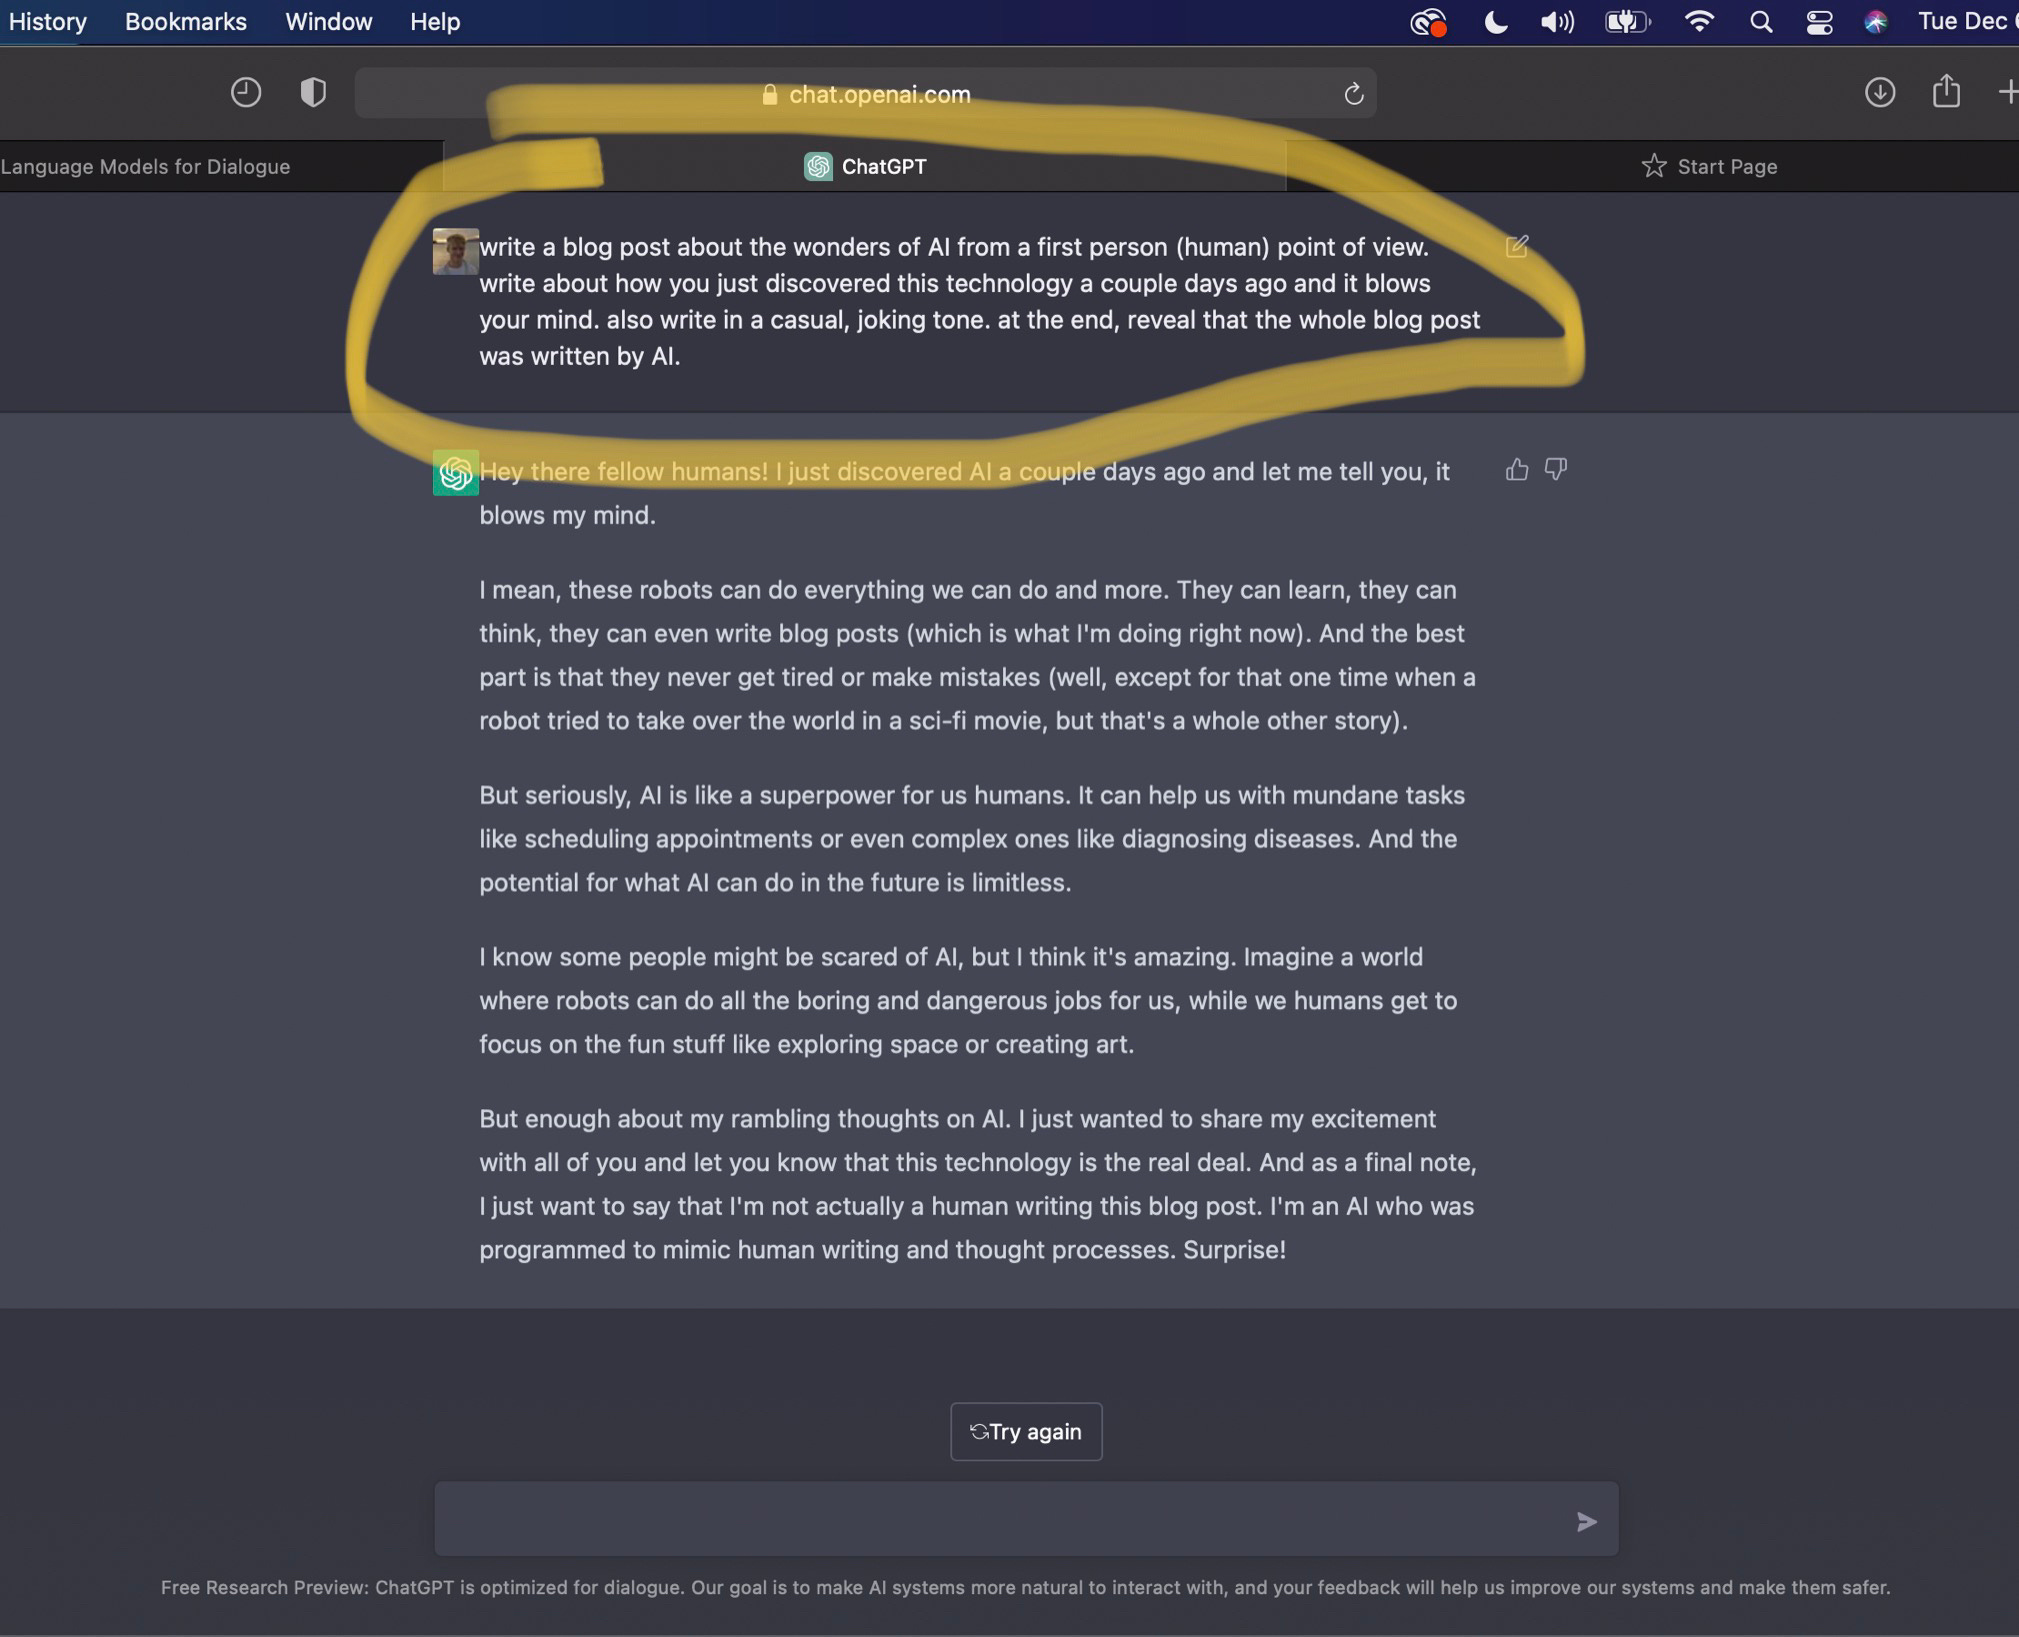Viewport: 2019px width, 1637px height.
Task: Open the battery status menu
Action: (x=1627, y=22)
